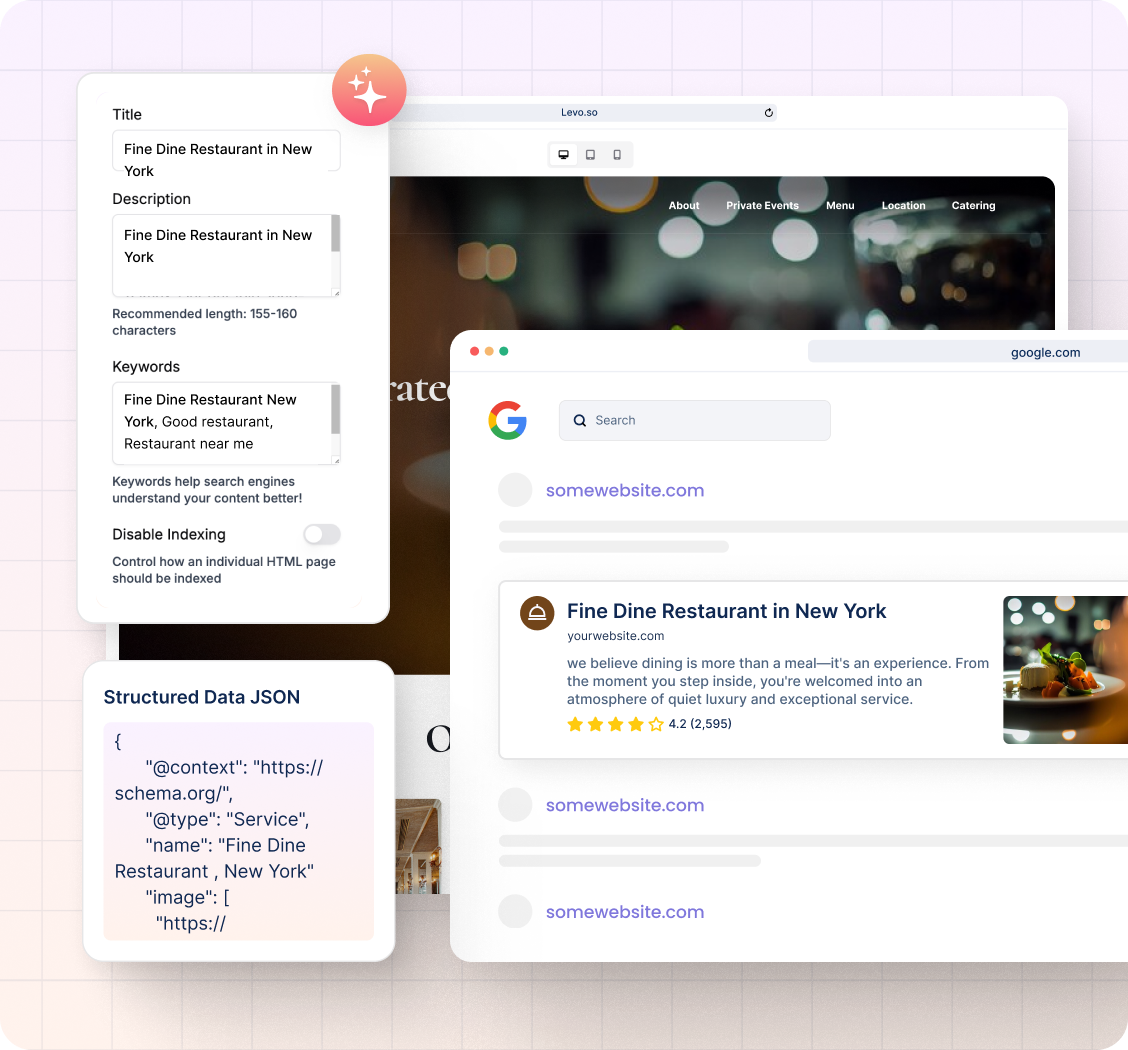This screenshot has width=1128, height=1050.
Task: Click into the Keywords text area
Action: (221, 422)
